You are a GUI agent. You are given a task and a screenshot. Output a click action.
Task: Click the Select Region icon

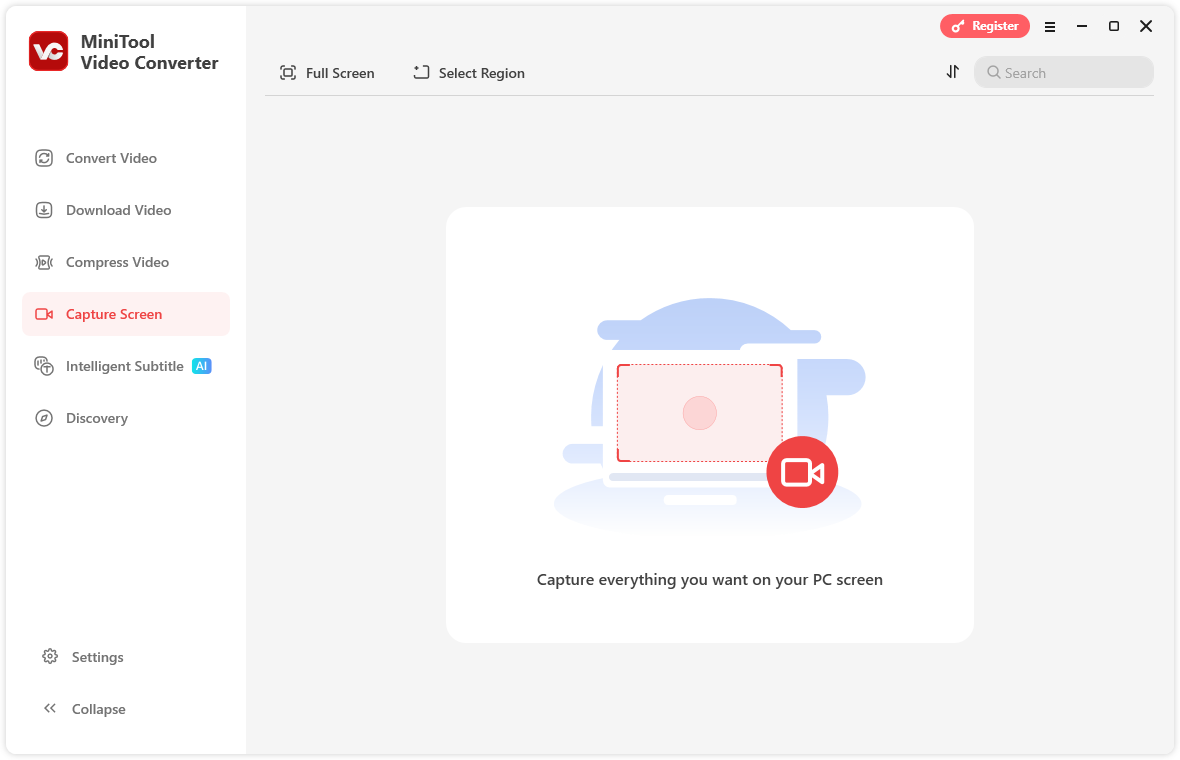[x=421, y=71]
